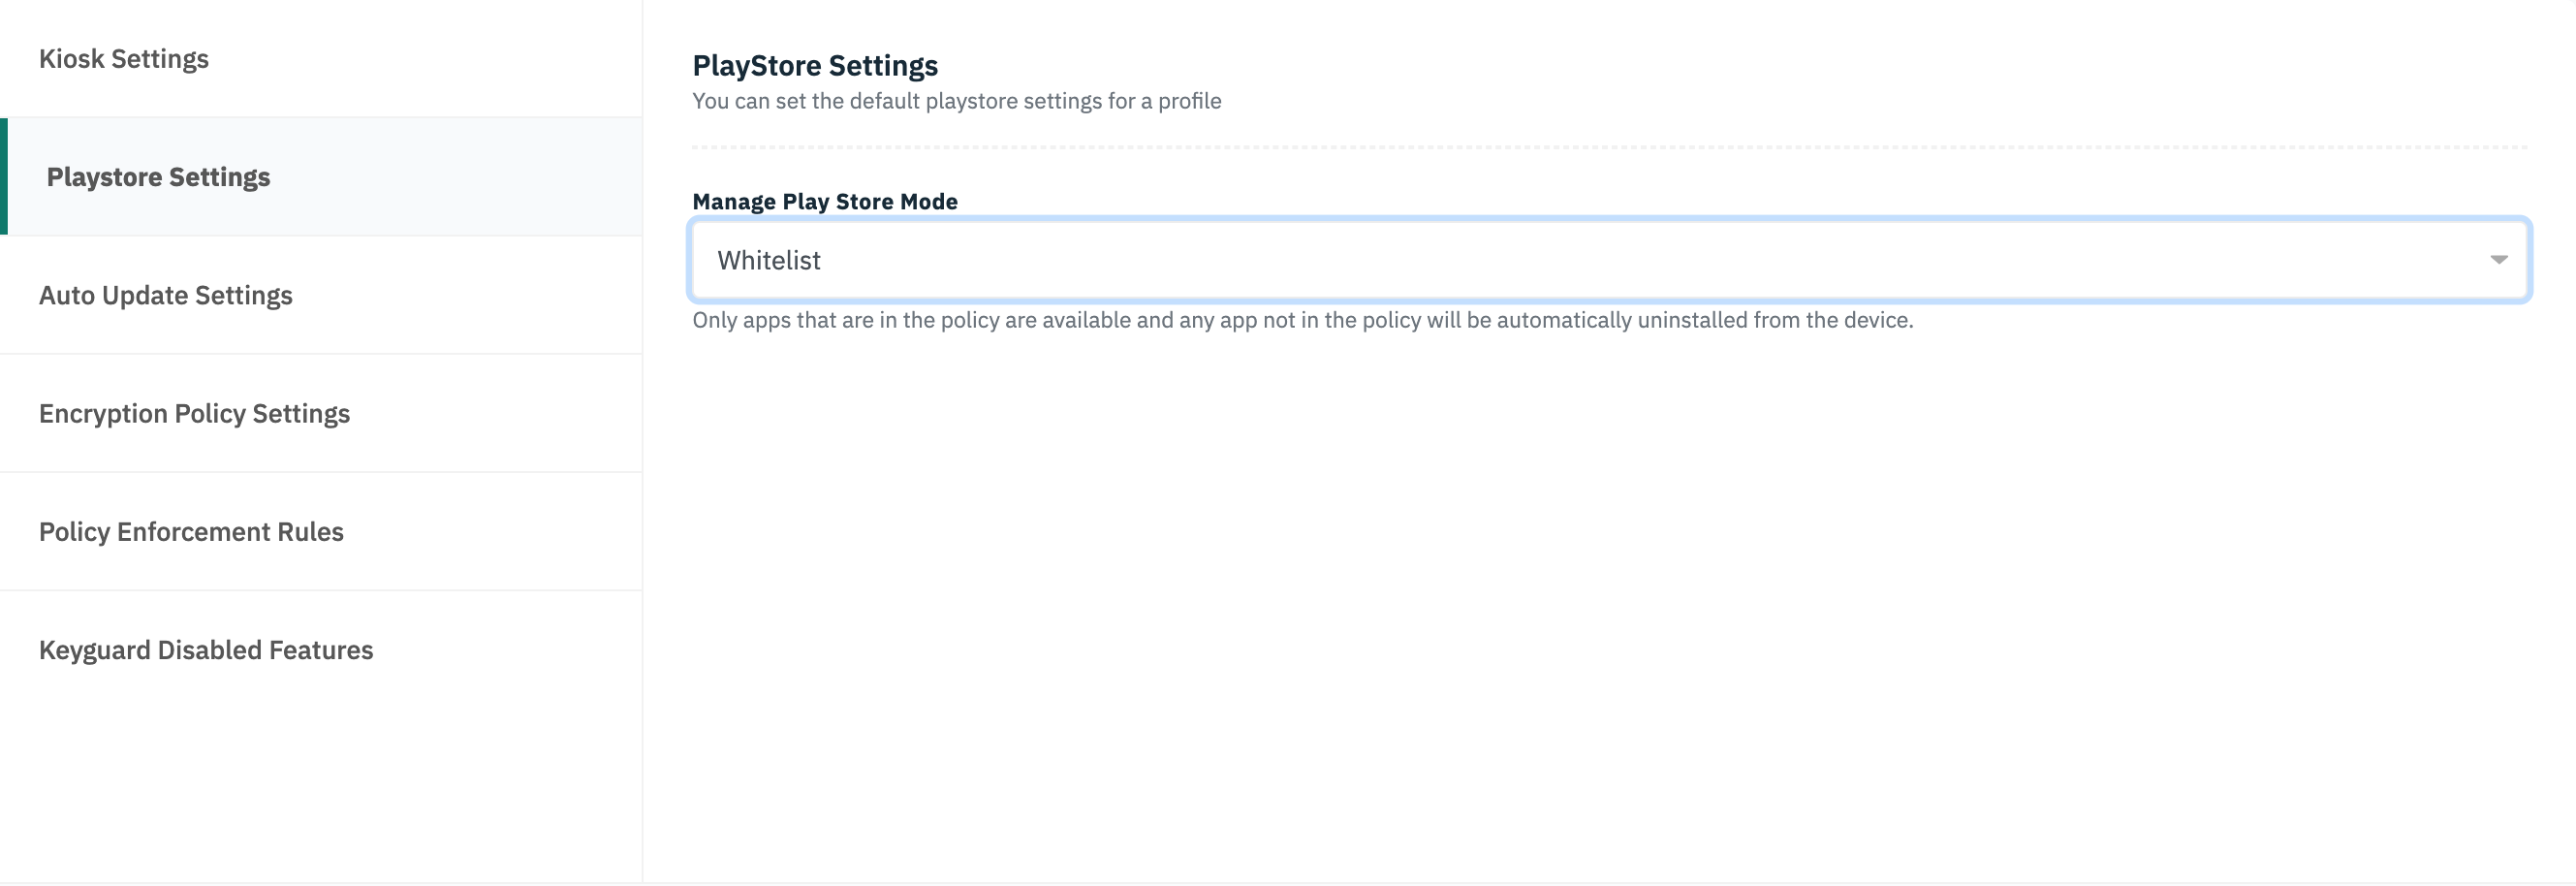Click the word "Encryption" in the sidebar
Image resolution: width=2576 pixels, height=886 pixels.
tap(103, 414)
